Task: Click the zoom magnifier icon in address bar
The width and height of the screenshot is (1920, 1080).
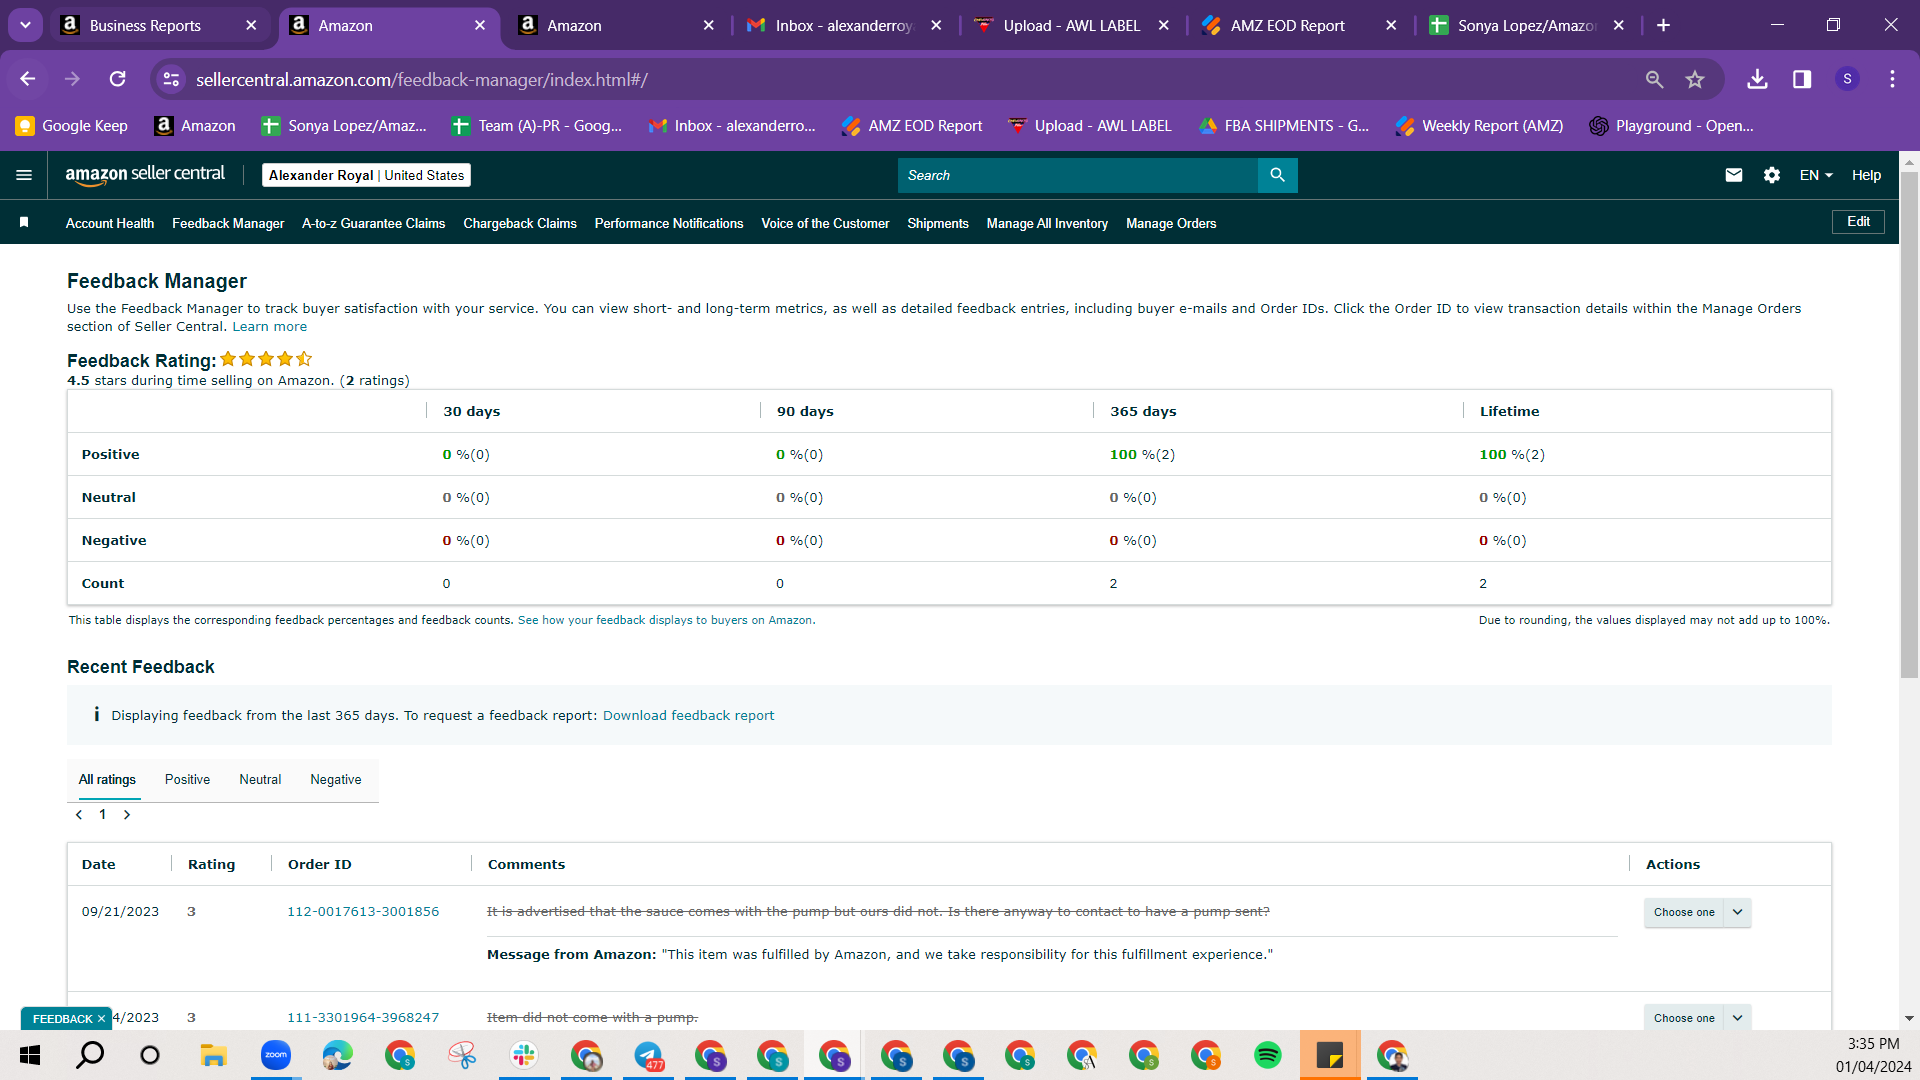Action: (1655, 79)
